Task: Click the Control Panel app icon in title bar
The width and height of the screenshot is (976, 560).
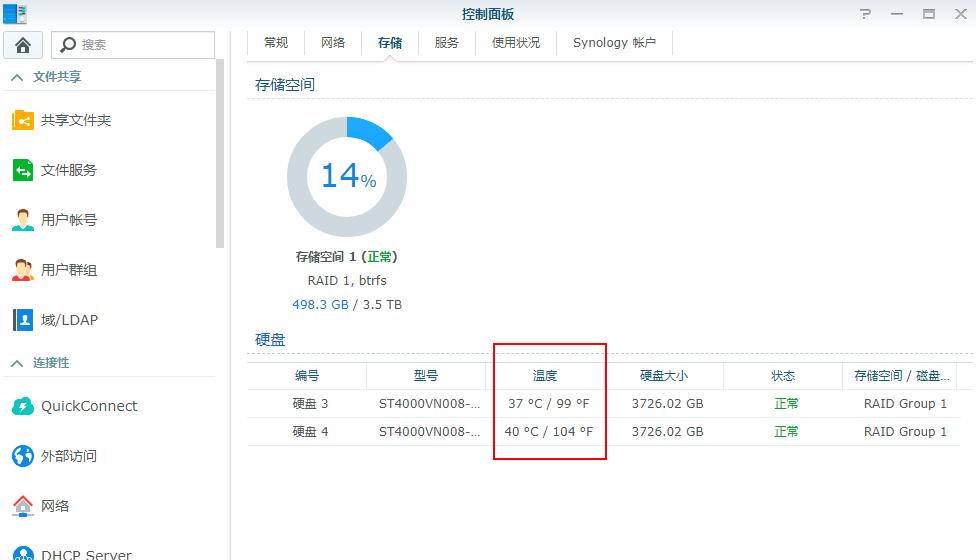Action: 15,14
